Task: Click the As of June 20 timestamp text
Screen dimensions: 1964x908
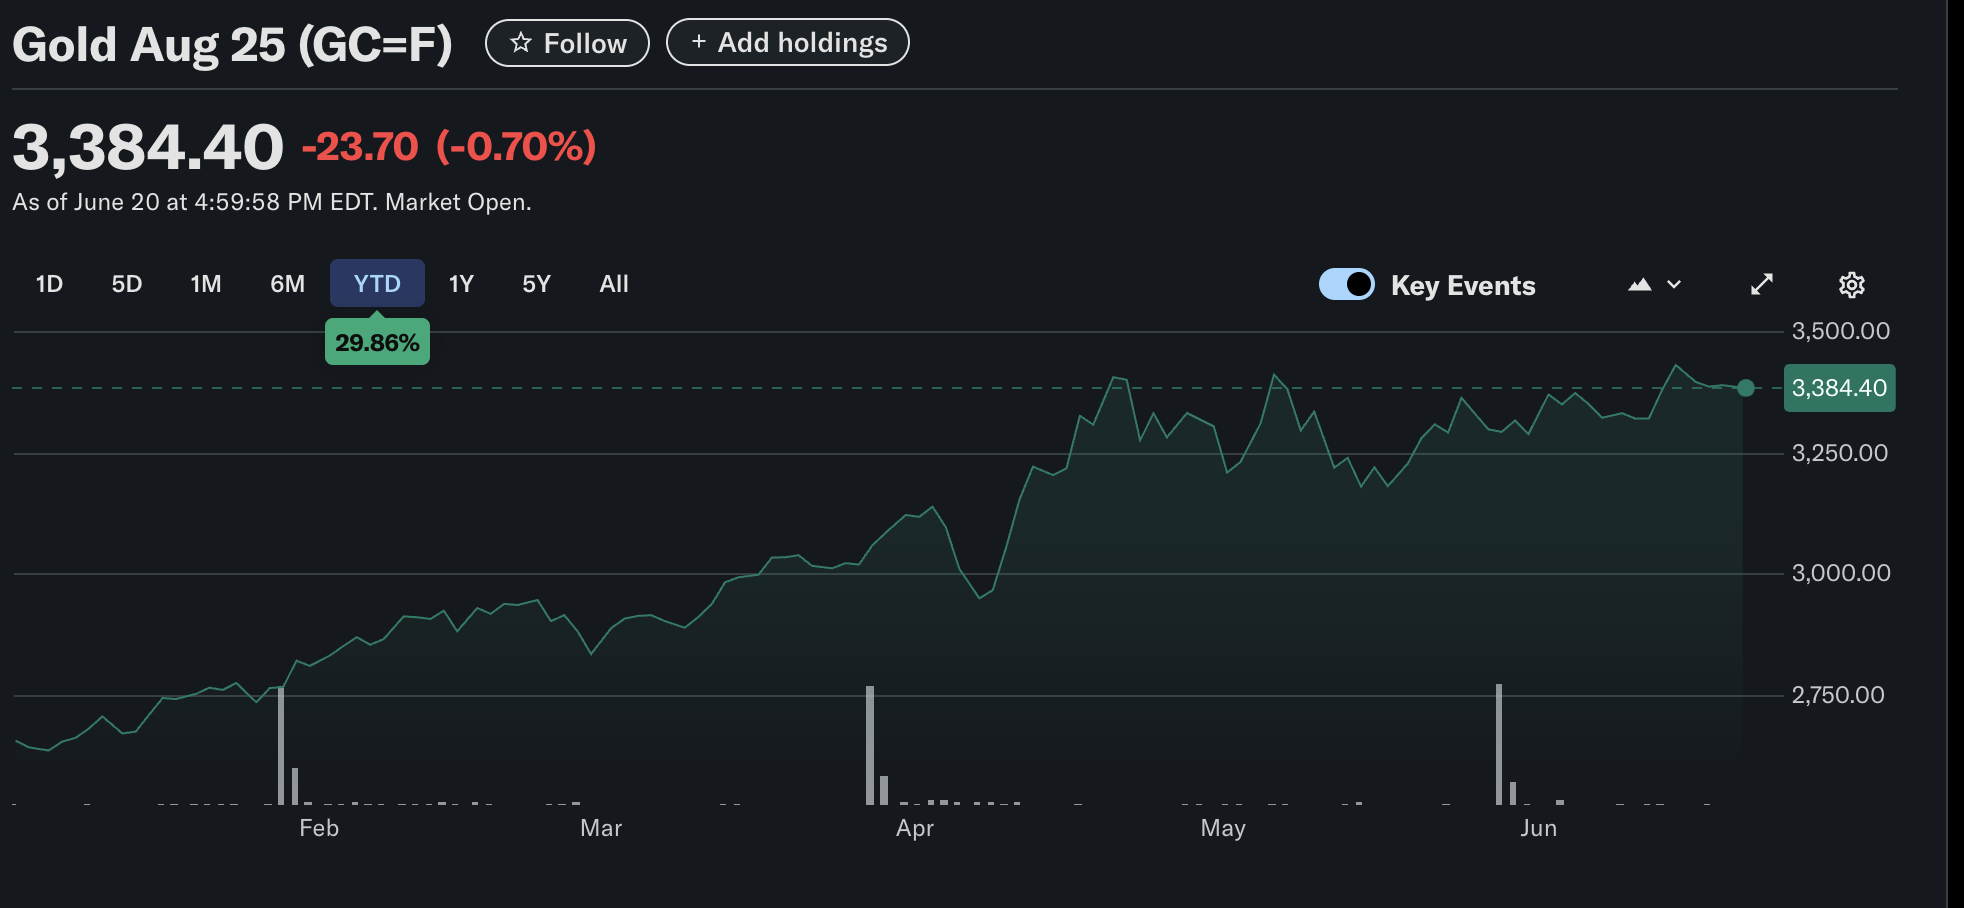Action: point(272,202)
